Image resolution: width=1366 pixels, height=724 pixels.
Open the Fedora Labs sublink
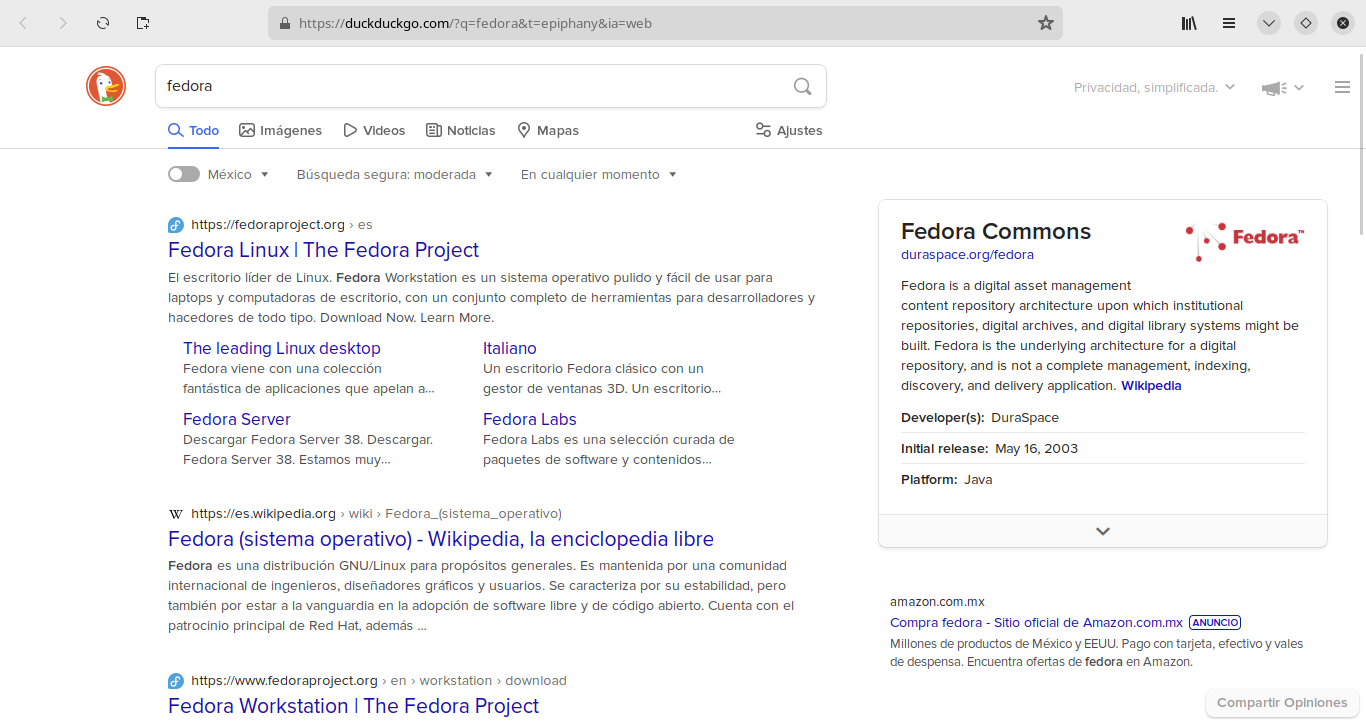click(x=530, y=419)
